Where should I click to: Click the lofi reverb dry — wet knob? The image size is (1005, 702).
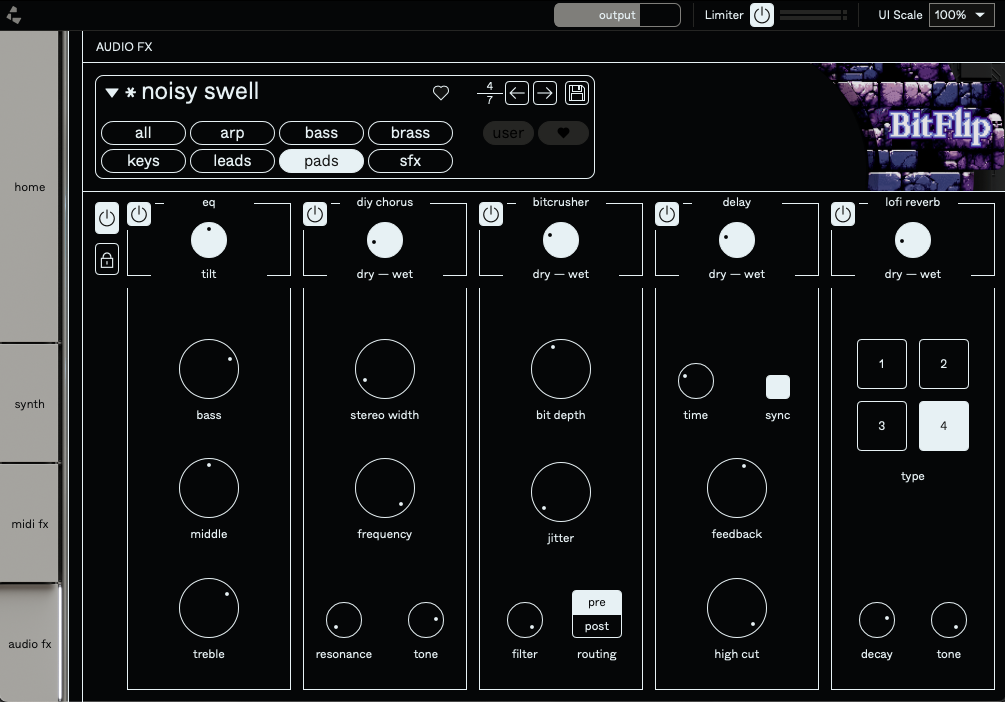[x=913, y=240]
